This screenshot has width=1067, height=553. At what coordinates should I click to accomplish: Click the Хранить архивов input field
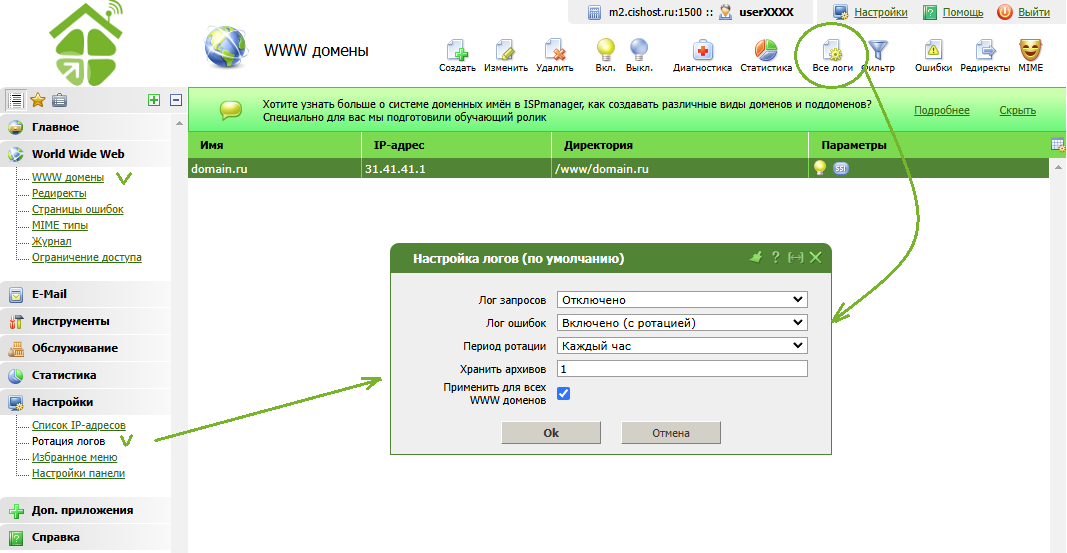(x=682, y=369)
